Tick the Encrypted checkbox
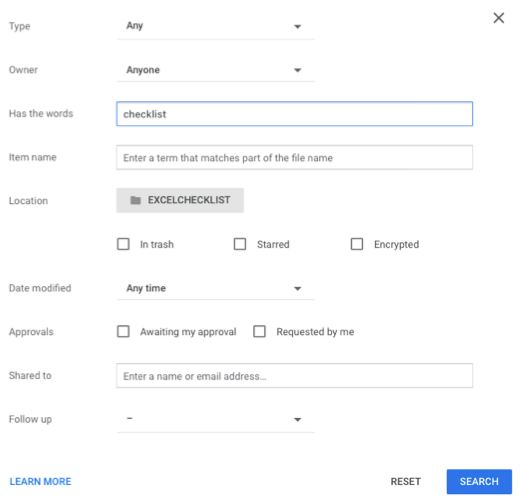 click(357, 244)
